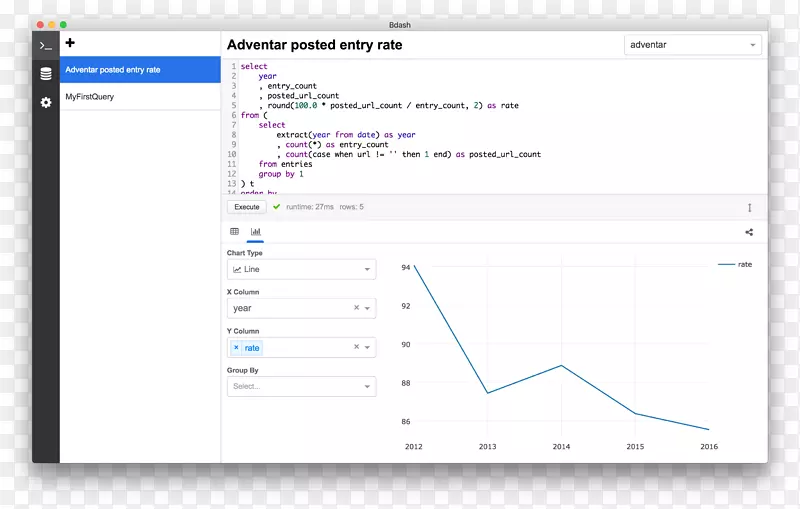Open the query console sidebar icon
800x509 pixels.
tap(46, 46)
